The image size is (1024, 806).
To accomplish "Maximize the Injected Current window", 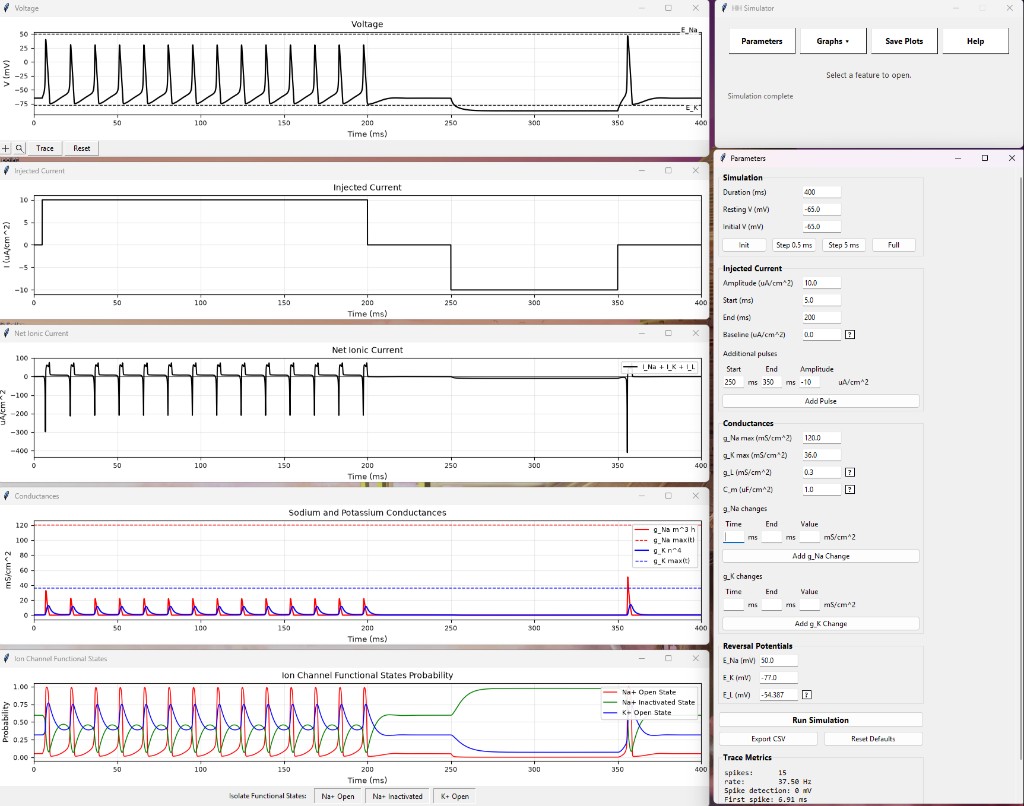I will [668, 170].
